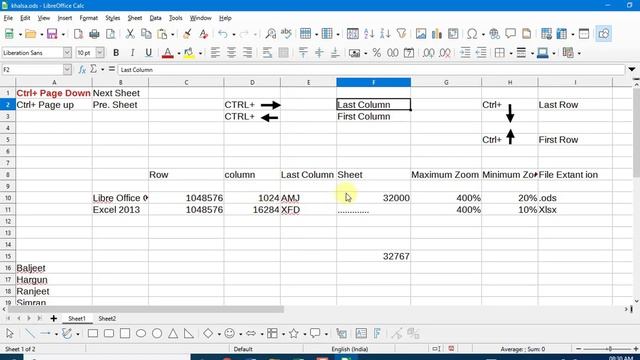Insert a hyperlink via the globe icon

pos(494,34)
